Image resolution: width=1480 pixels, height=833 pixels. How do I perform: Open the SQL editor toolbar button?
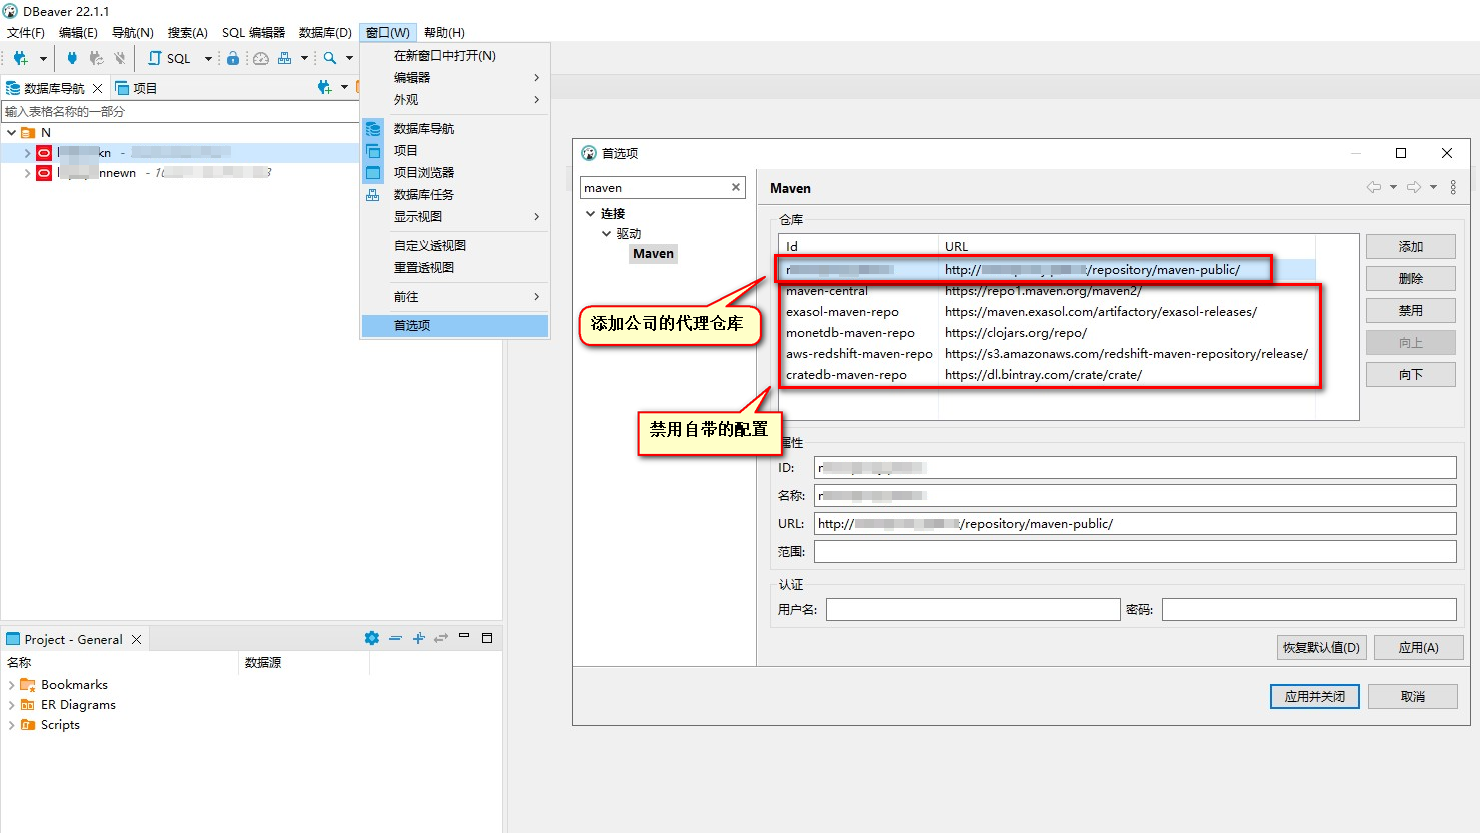point(170,58)
